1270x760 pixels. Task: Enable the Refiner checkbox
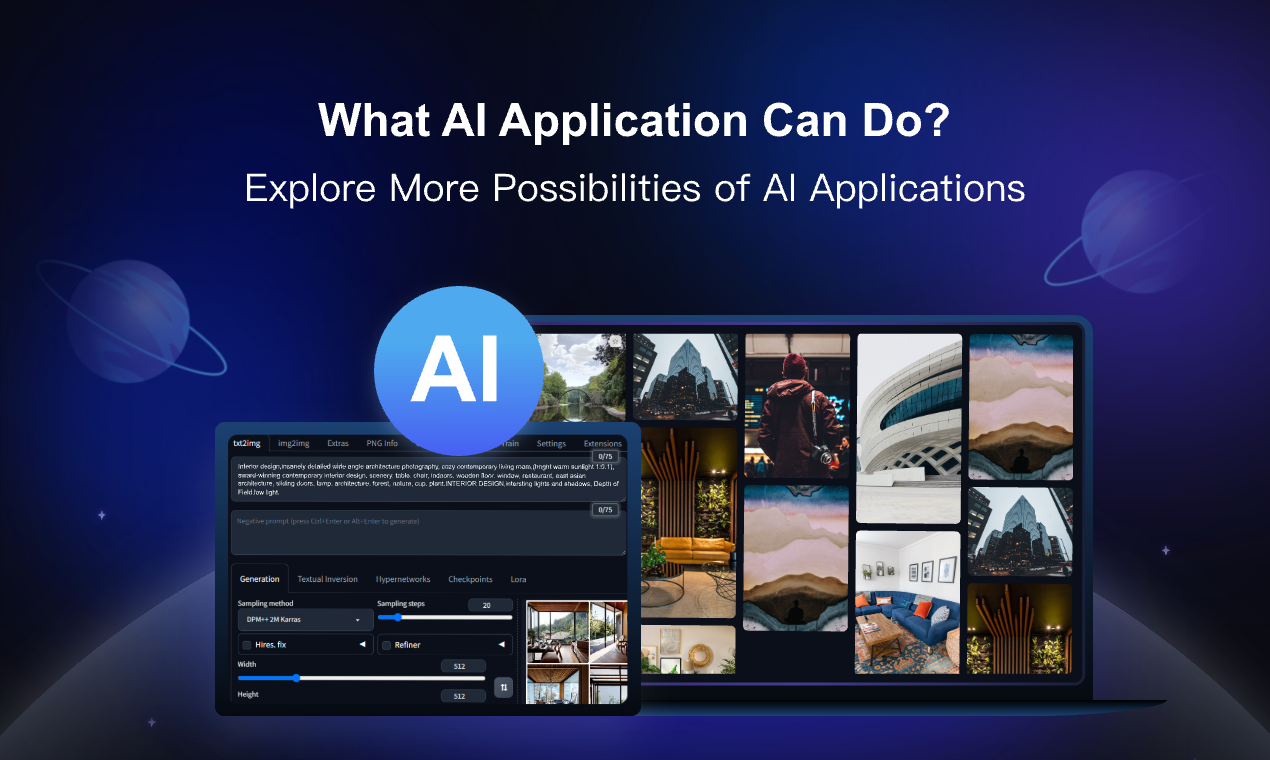click(x=386, y=645)
